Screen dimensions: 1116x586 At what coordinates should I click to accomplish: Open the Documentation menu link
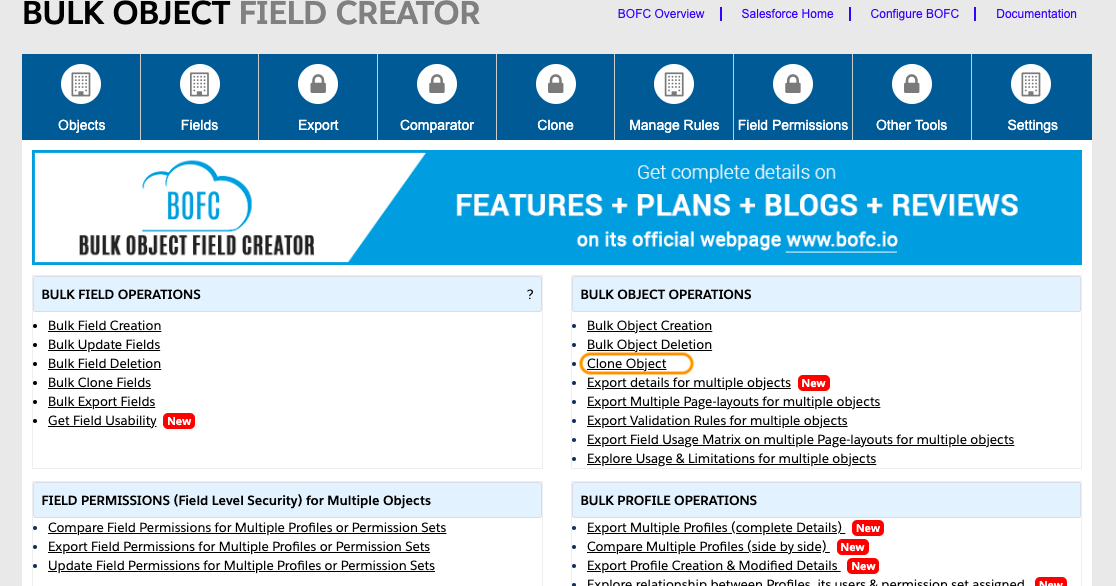click(x=1036, y=14)
